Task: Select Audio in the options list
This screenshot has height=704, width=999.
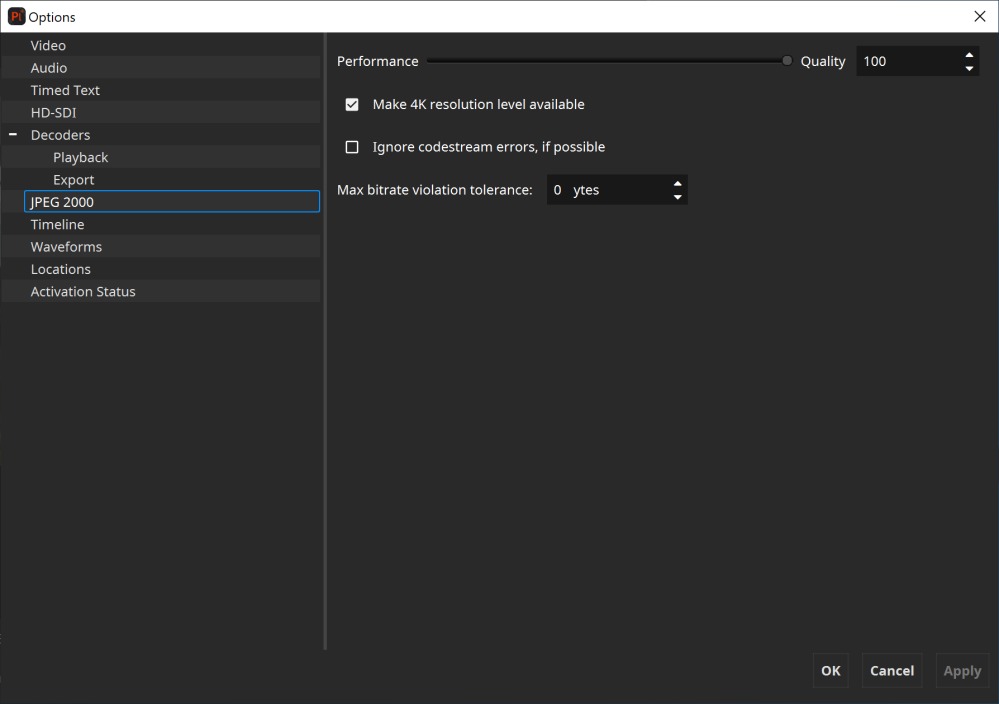Action: pos(49,68)
